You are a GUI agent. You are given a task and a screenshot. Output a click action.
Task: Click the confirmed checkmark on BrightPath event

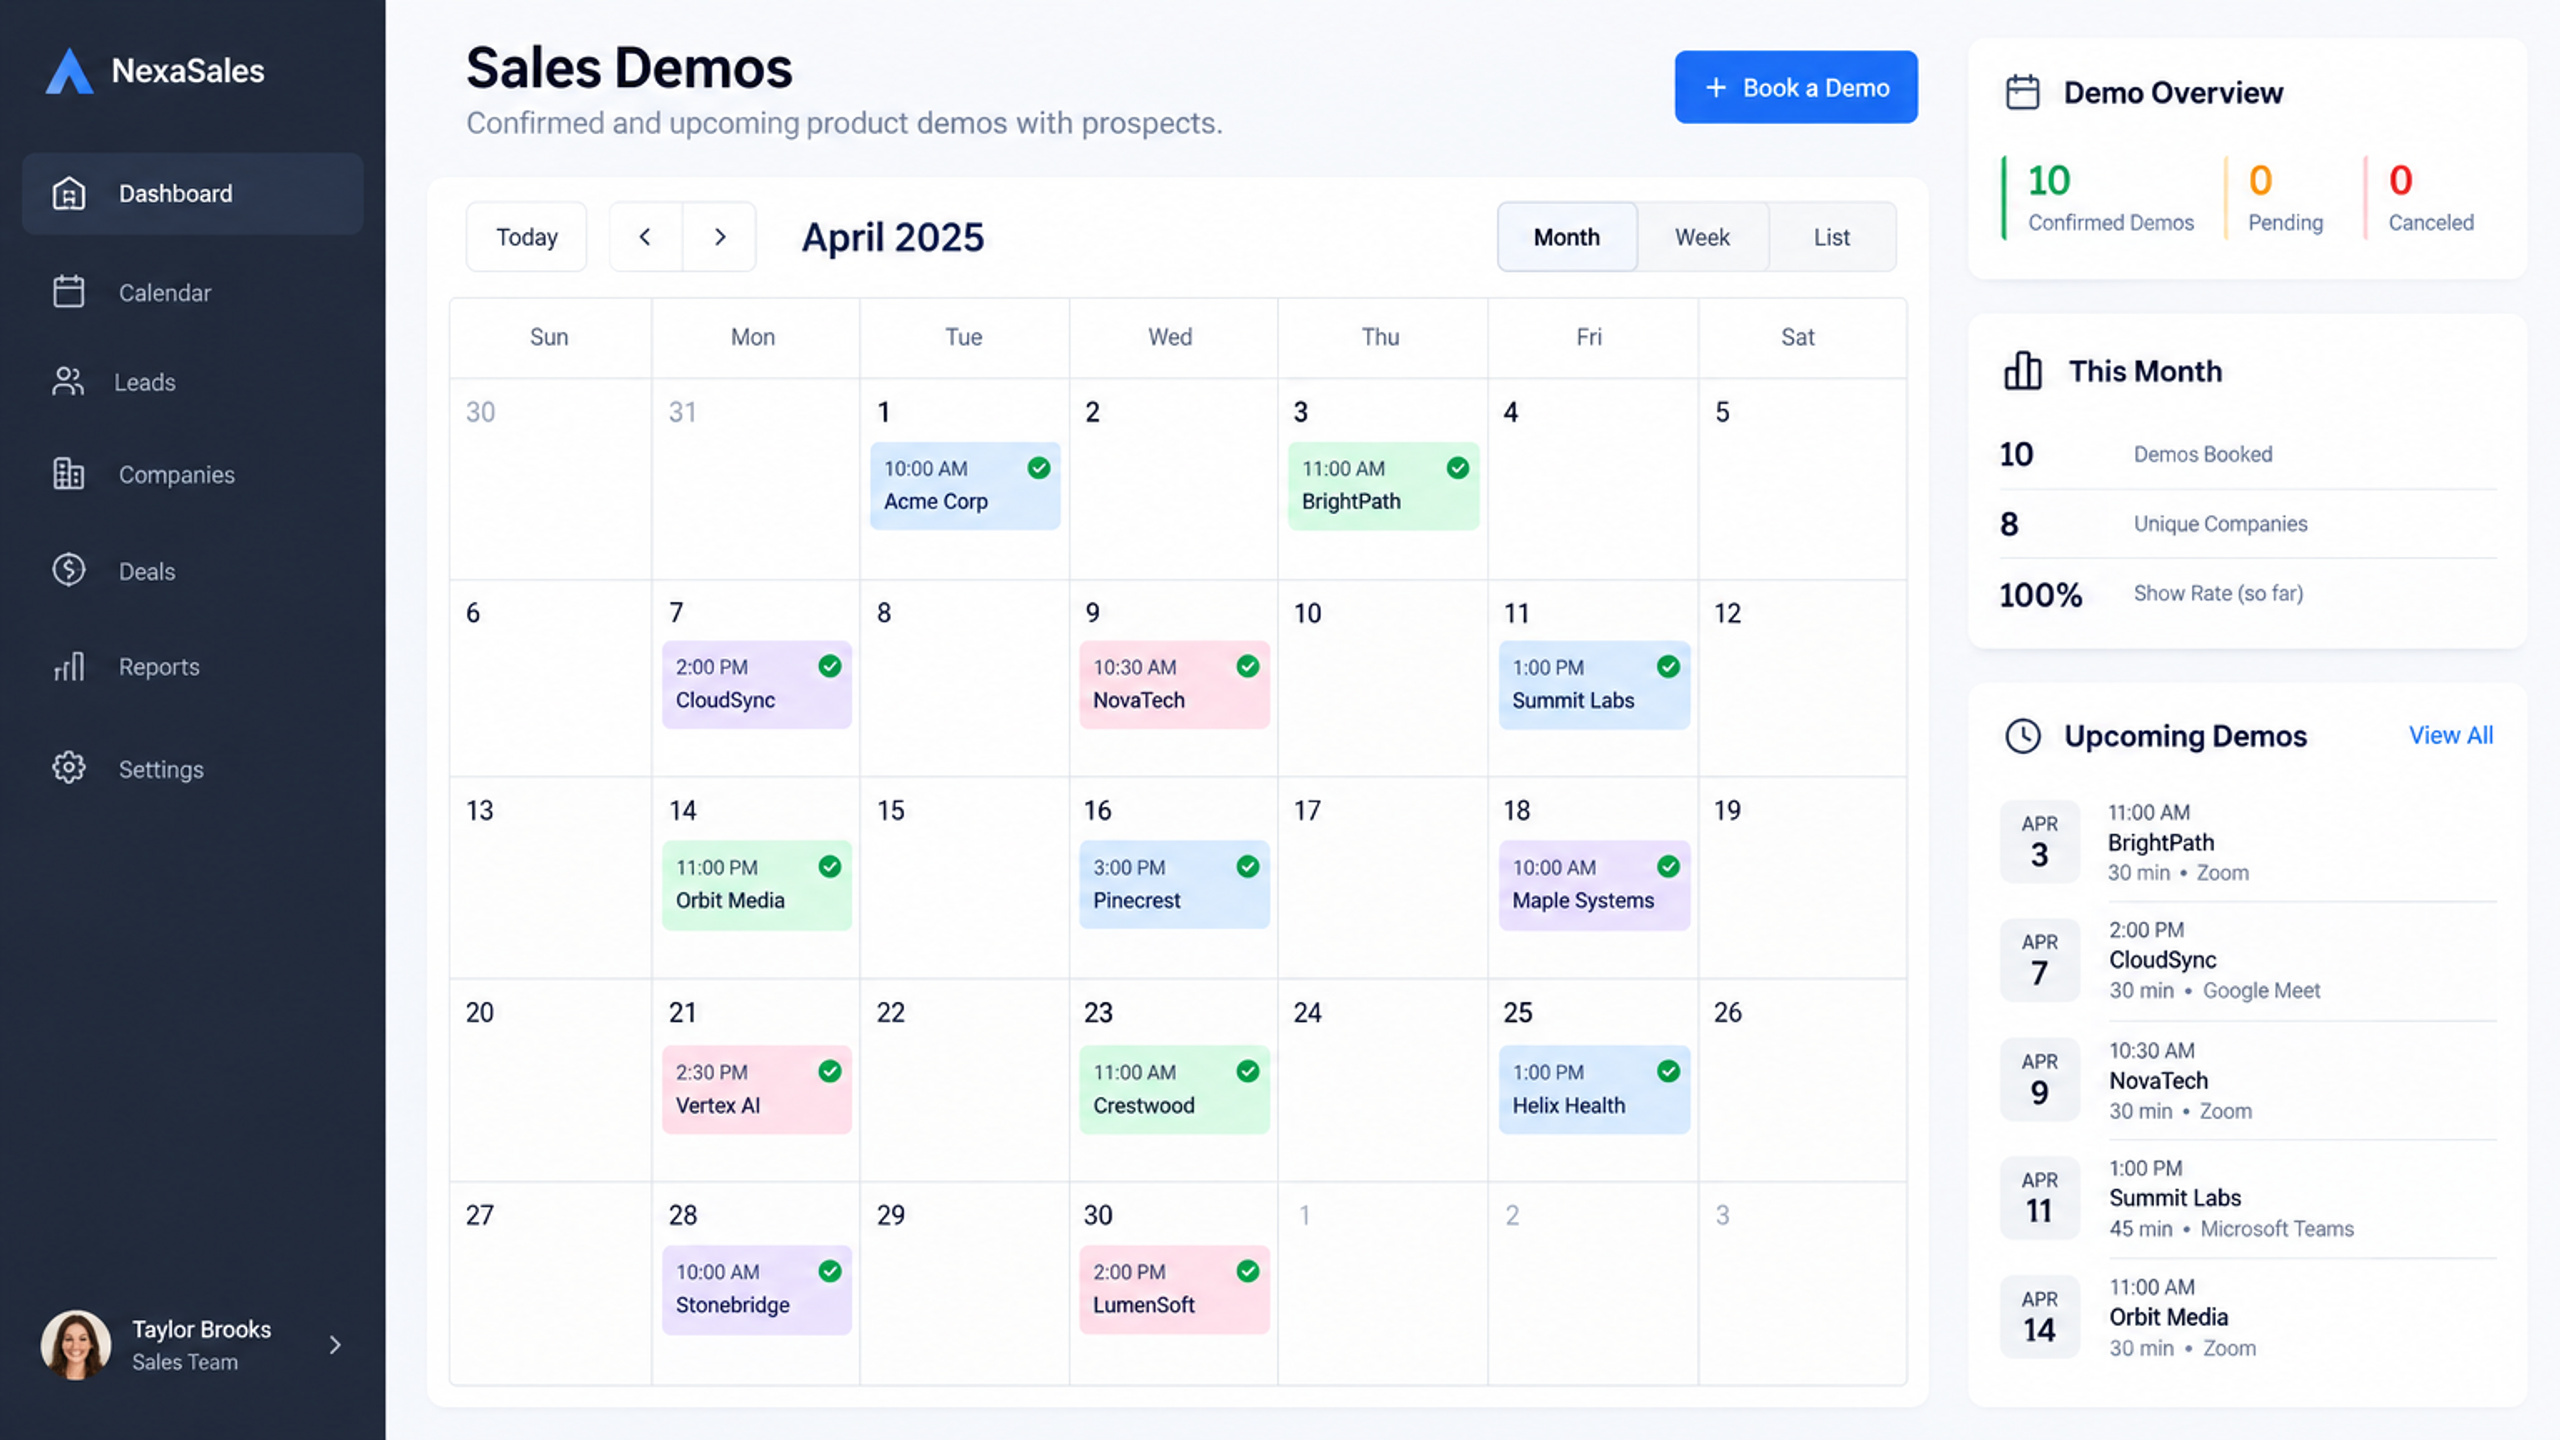pos(1458,468)
